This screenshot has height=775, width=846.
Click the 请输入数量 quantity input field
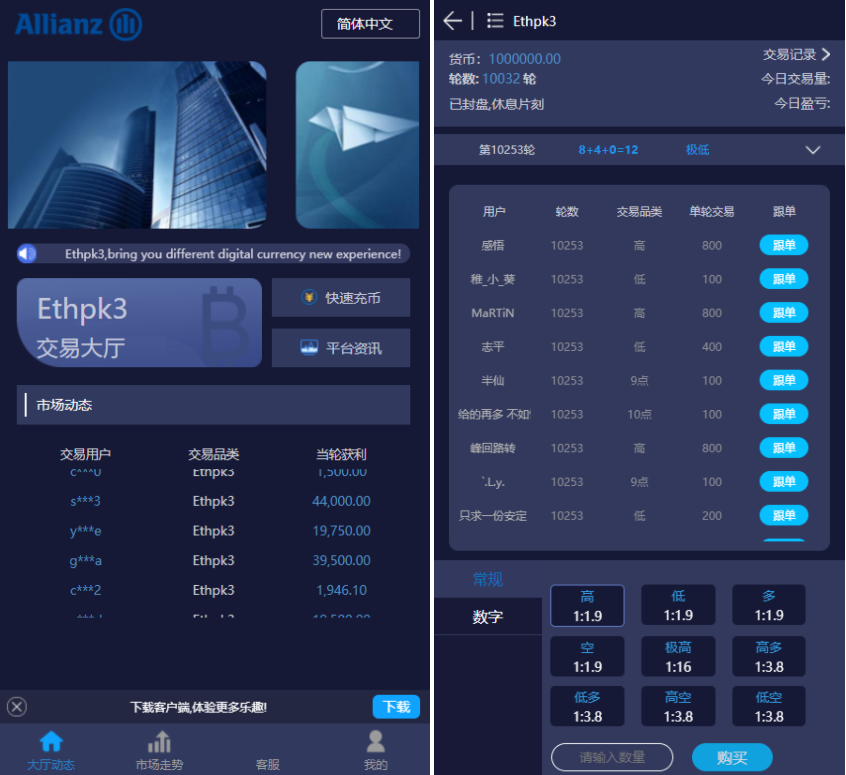(612, 757)
